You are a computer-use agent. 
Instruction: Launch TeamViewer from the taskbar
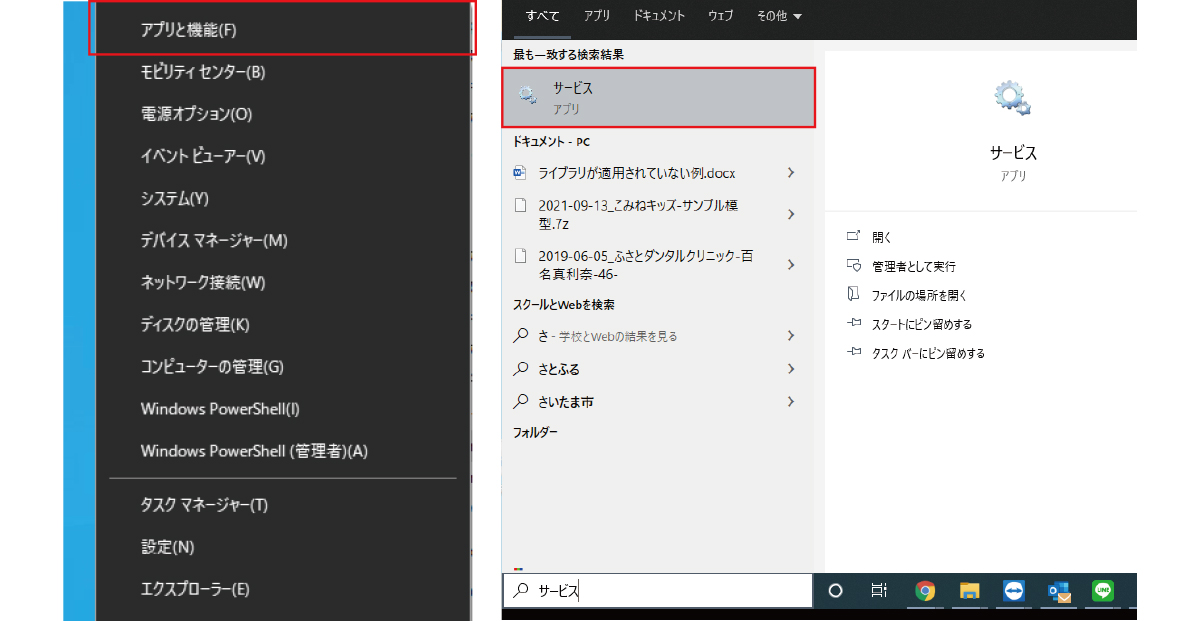[1014, 591]
